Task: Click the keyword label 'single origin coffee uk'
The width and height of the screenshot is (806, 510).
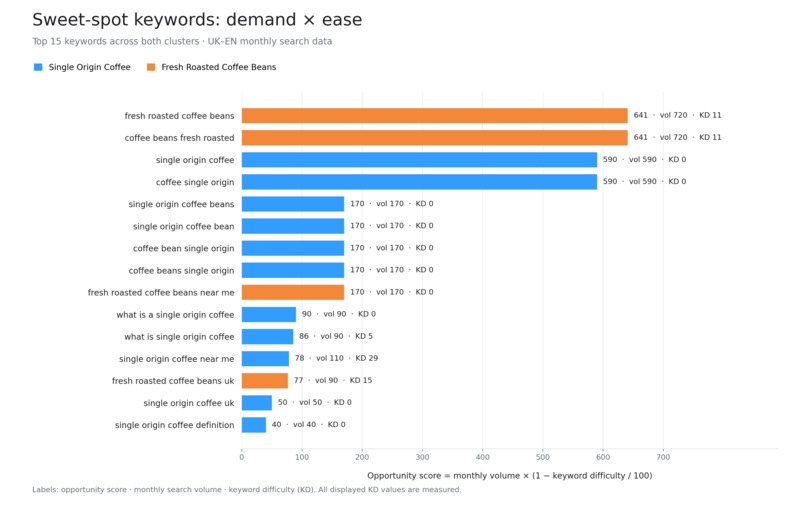Action: tap(189, 403)
